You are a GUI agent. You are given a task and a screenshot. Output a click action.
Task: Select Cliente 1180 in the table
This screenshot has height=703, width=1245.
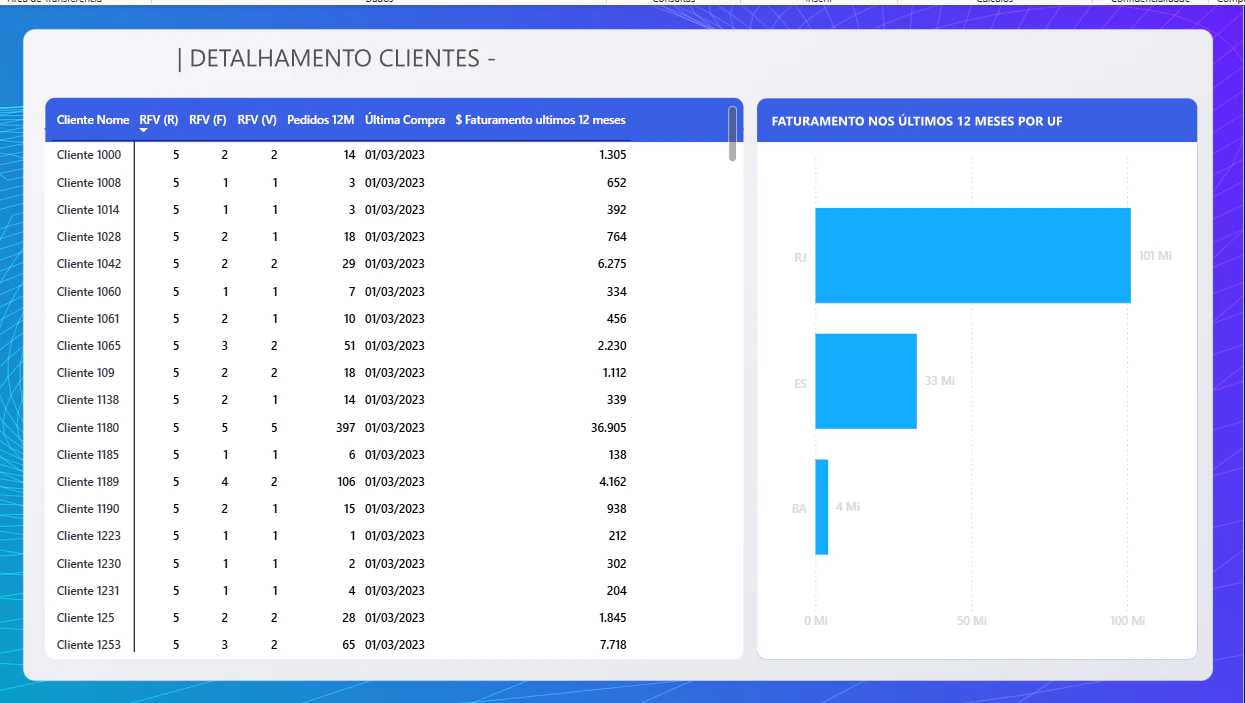pos(88,428)
